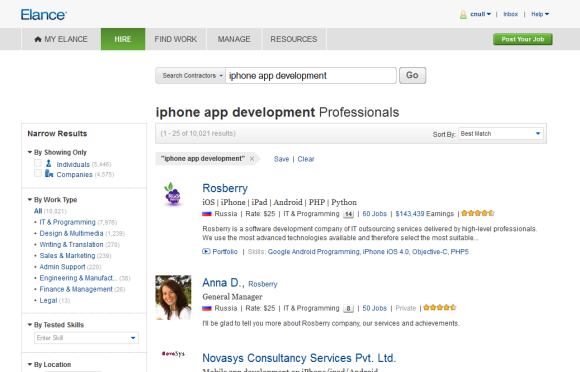
Task: Click the Rosberry company logo
Action: [x=173, y=194]
